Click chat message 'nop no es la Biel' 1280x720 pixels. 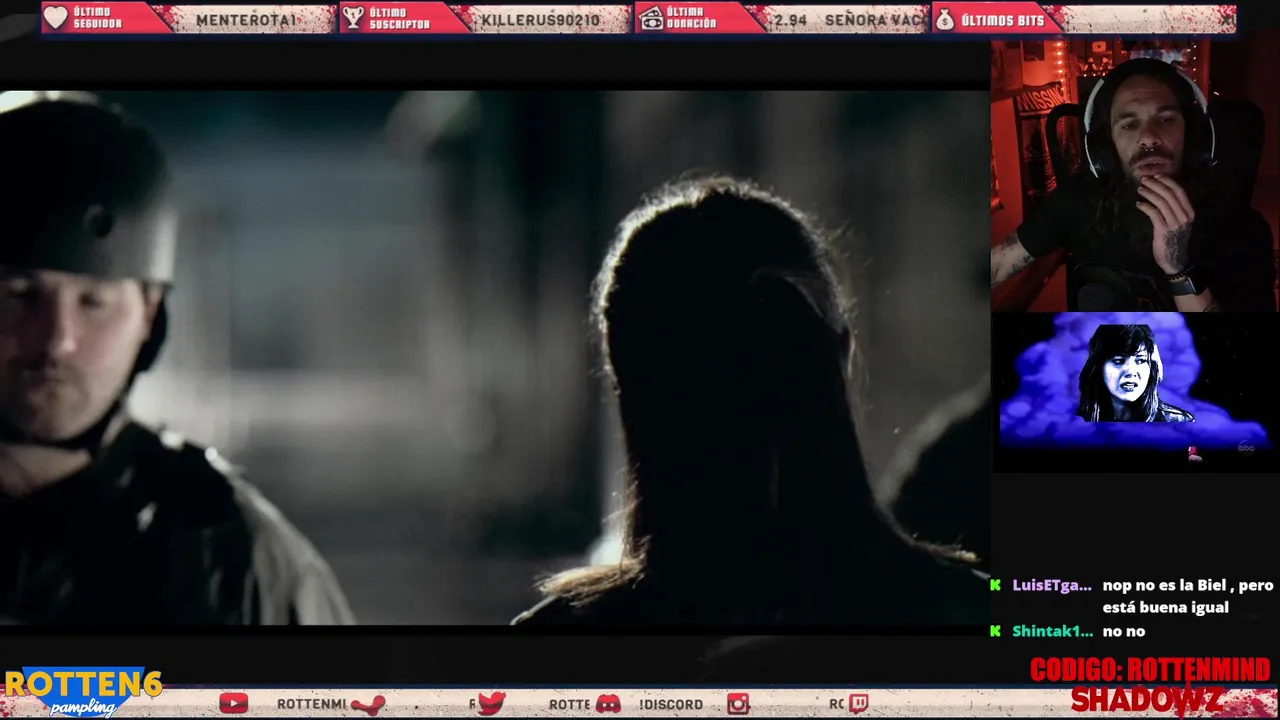click(x=1188, y=596)
